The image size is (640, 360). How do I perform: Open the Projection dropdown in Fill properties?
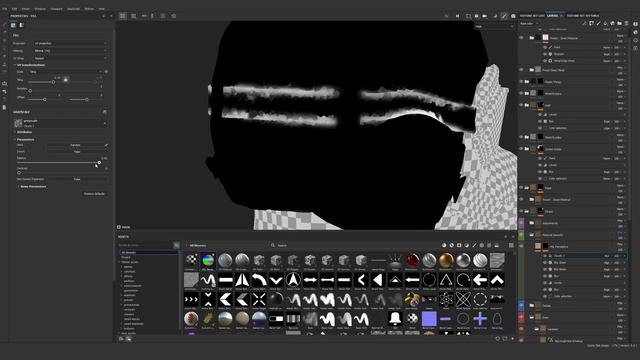tap(71, 43)
